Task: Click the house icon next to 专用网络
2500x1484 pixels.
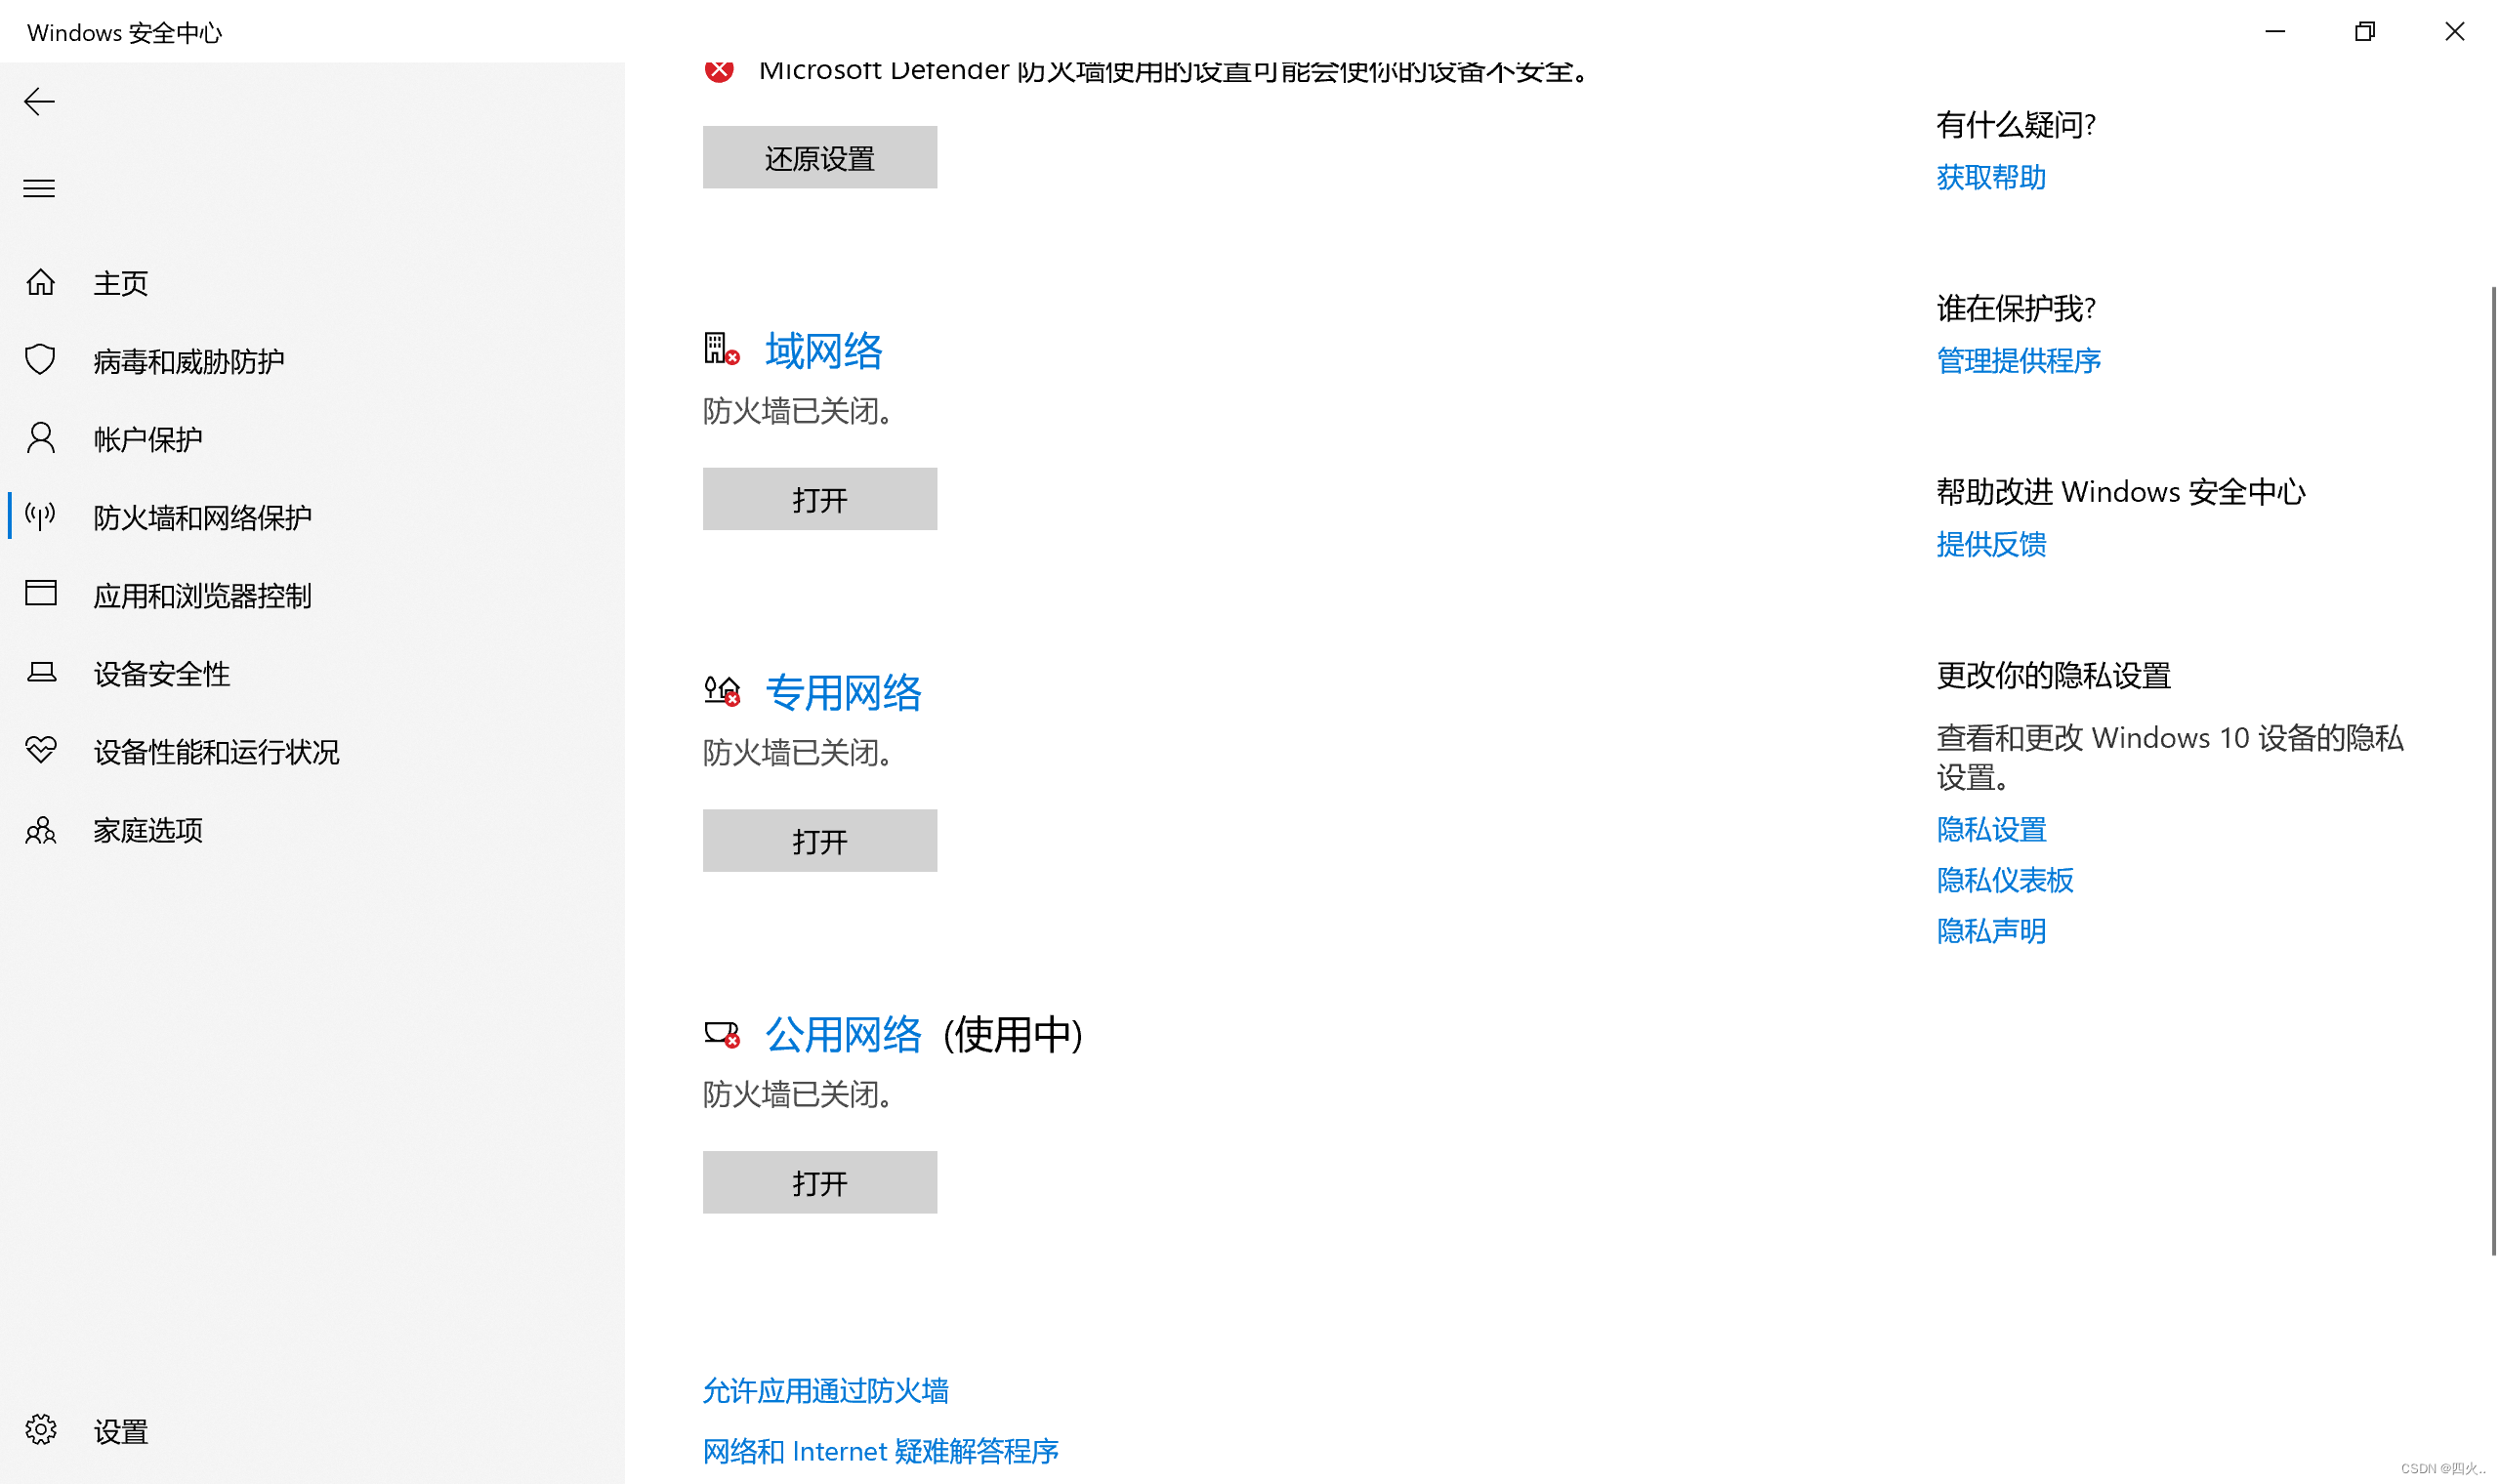Action: point(721,691)
